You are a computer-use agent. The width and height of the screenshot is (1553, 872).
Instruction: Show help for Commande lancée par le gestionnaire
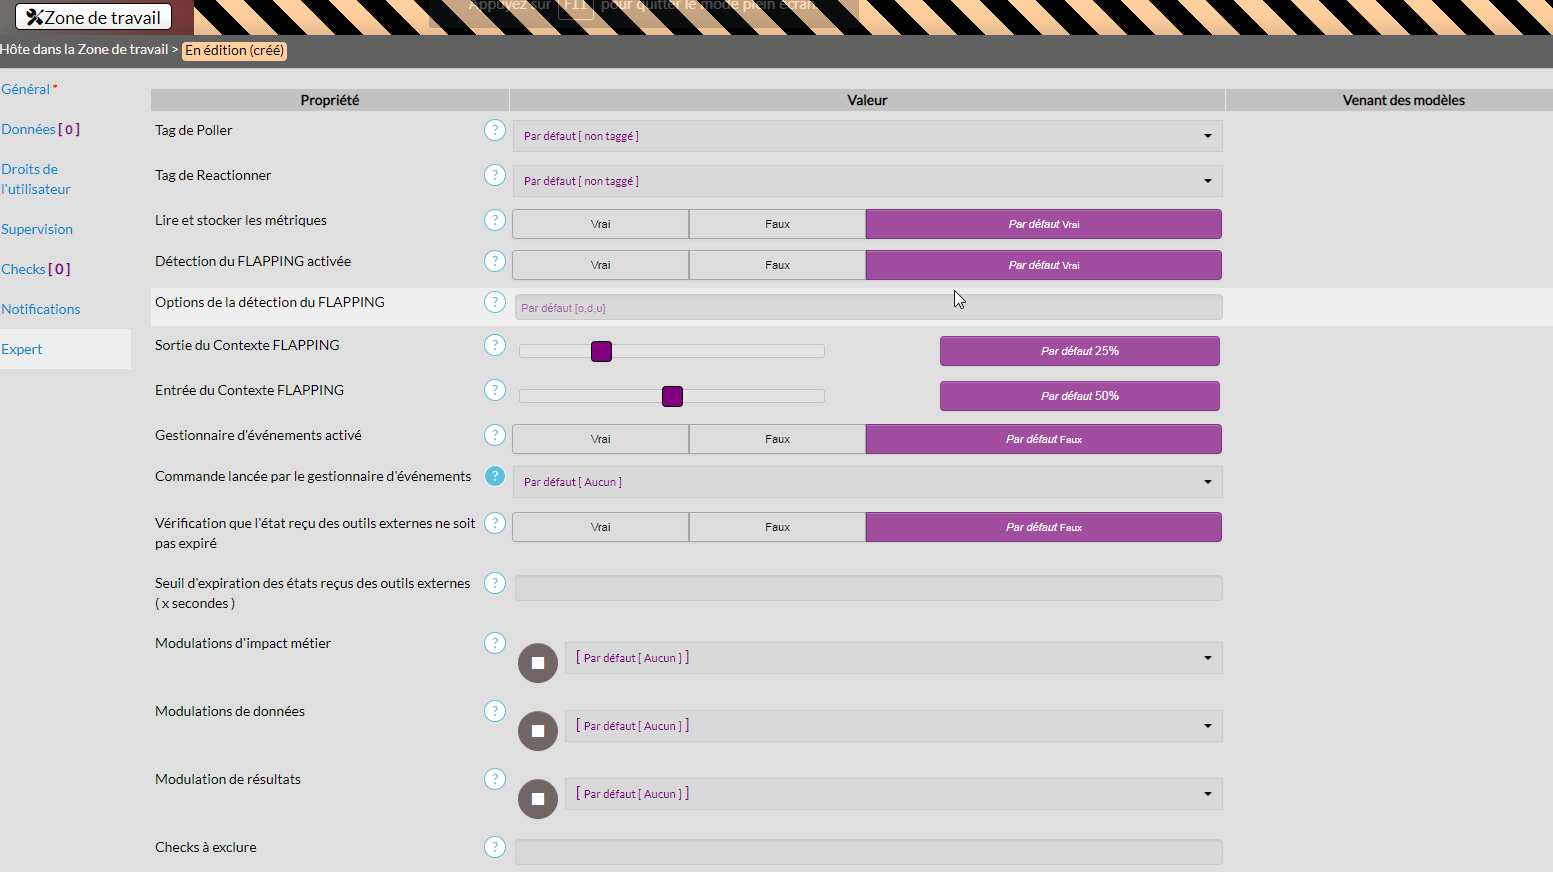495,476
